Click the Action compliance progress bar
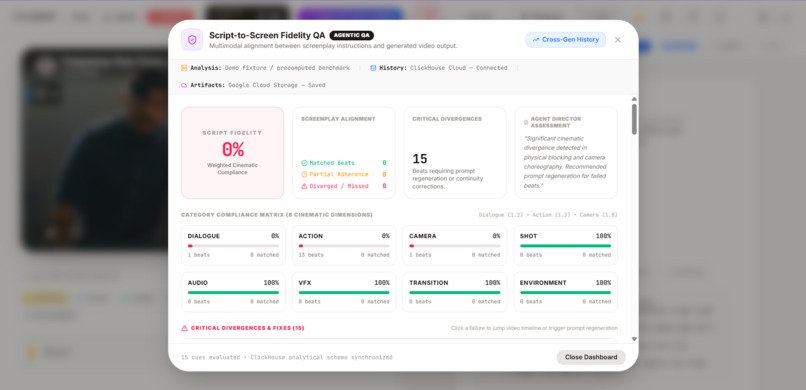 click(x=344, y=246)
